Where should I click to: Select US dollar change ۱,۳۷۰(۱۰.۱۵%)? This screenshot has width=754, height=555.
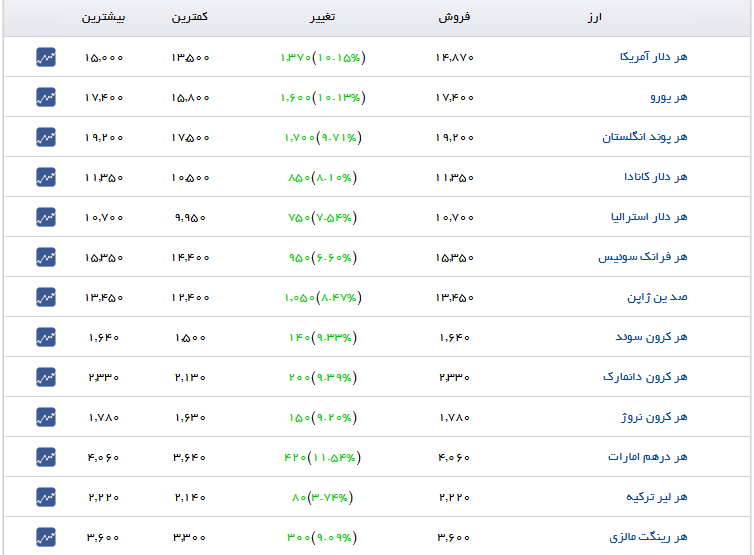click(323, 58)
